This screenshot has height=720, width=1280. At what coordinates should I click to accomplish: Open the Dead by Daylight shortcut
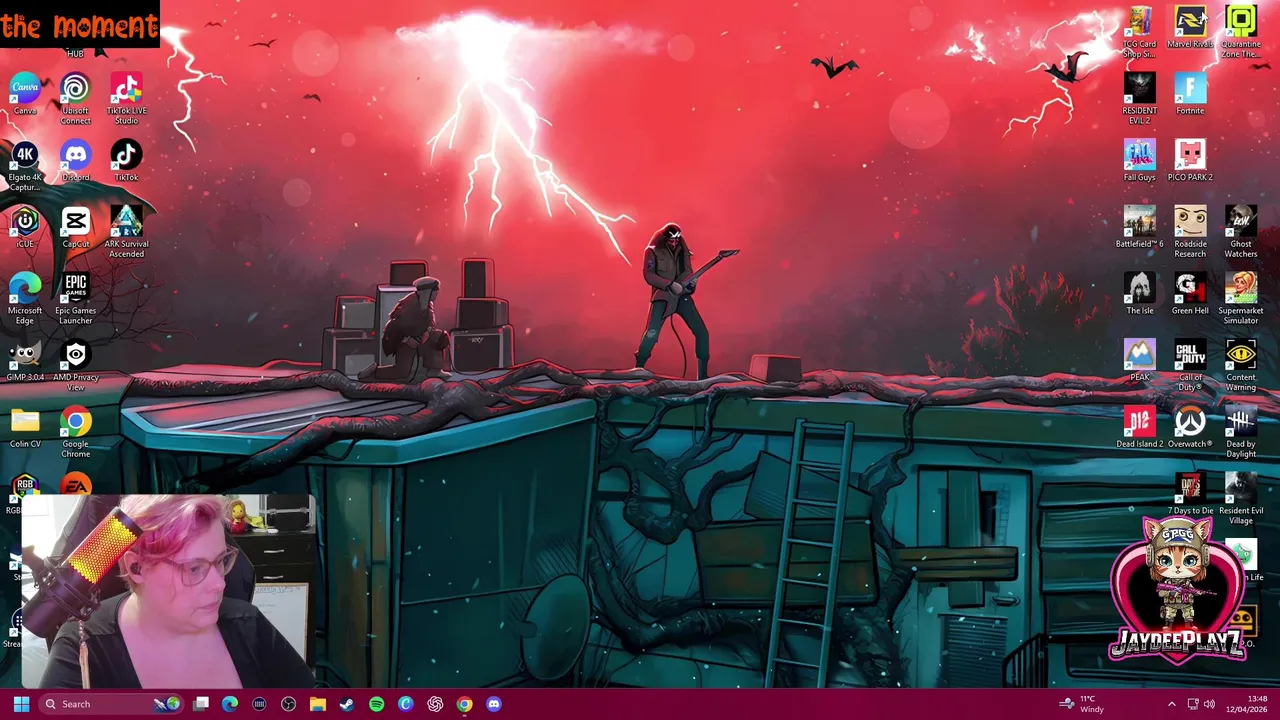1241,432
